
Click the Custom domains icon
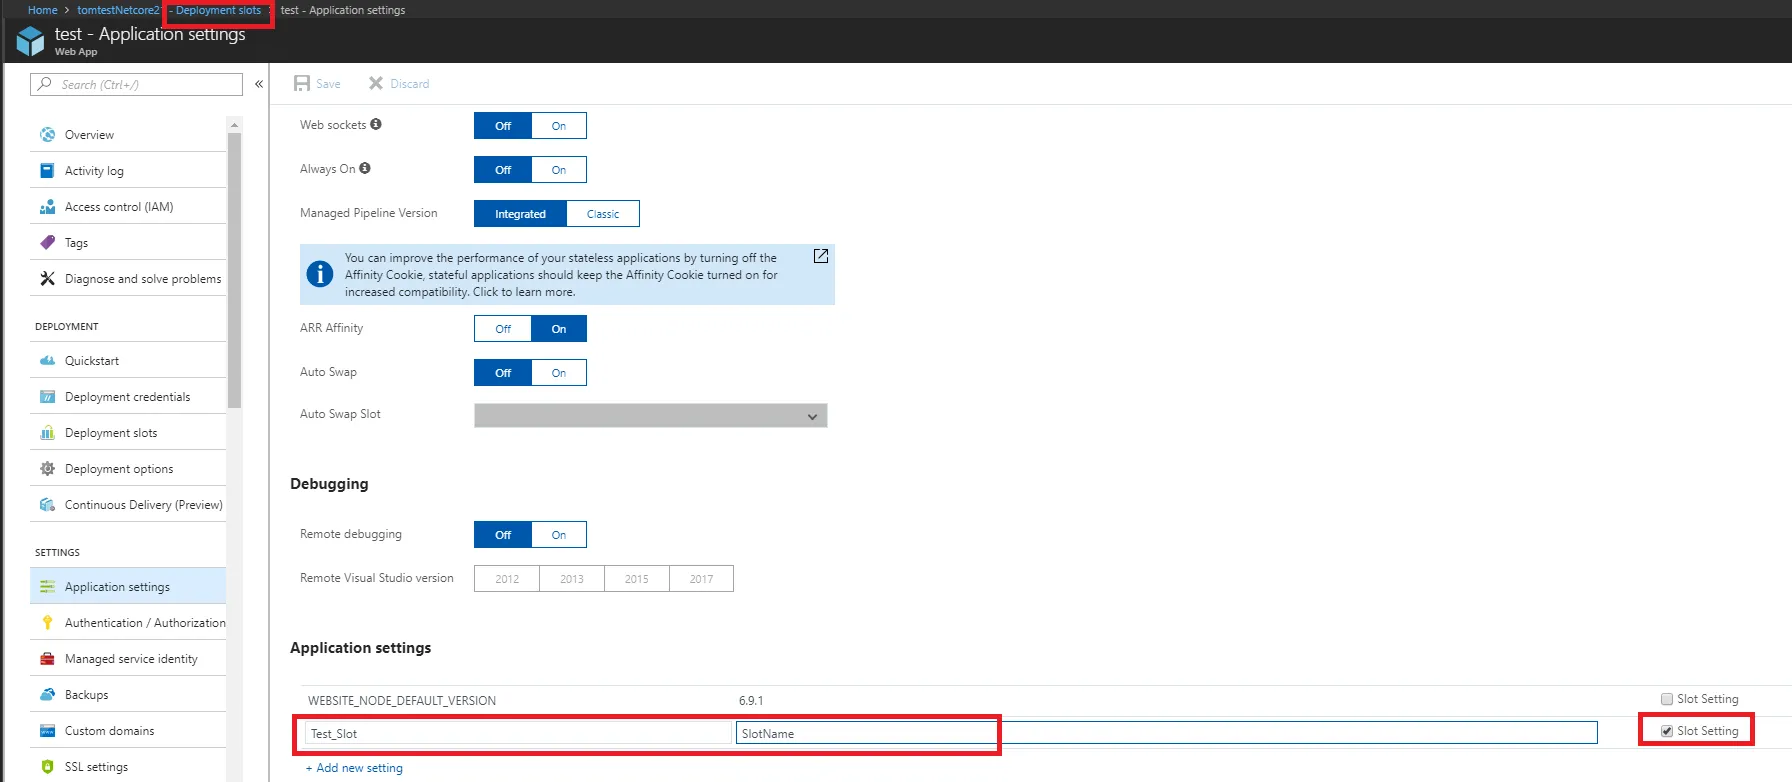click(47, 731)
